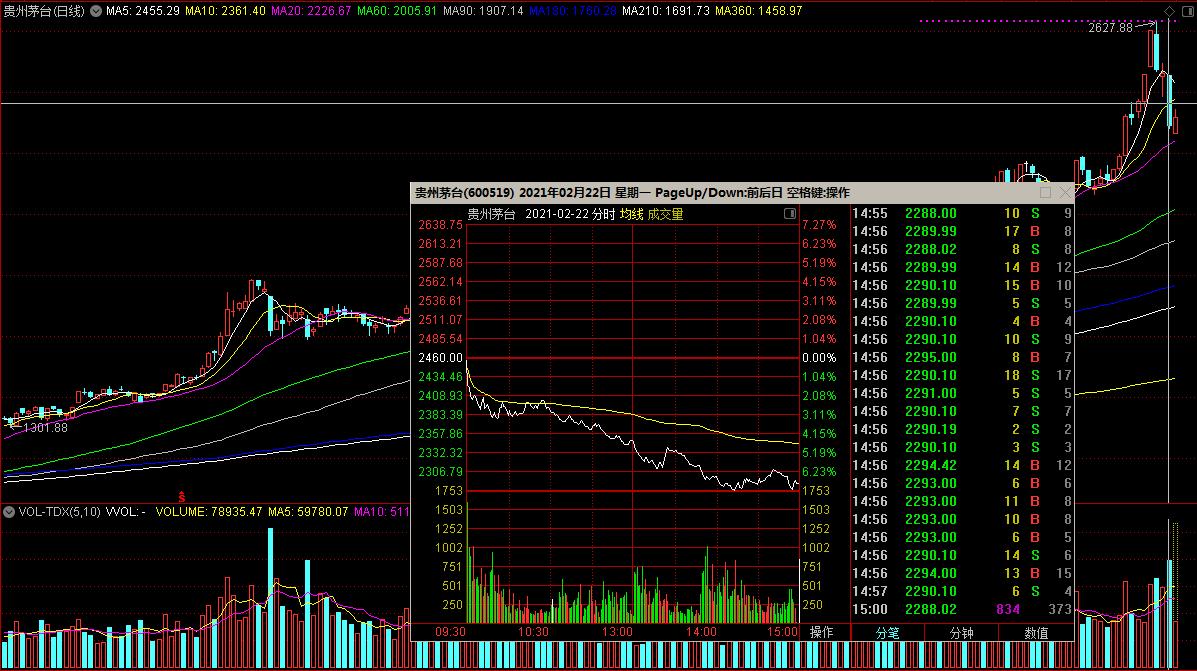Click the popup title bar 2021年02月22日 星期一

tap(585, 192)
